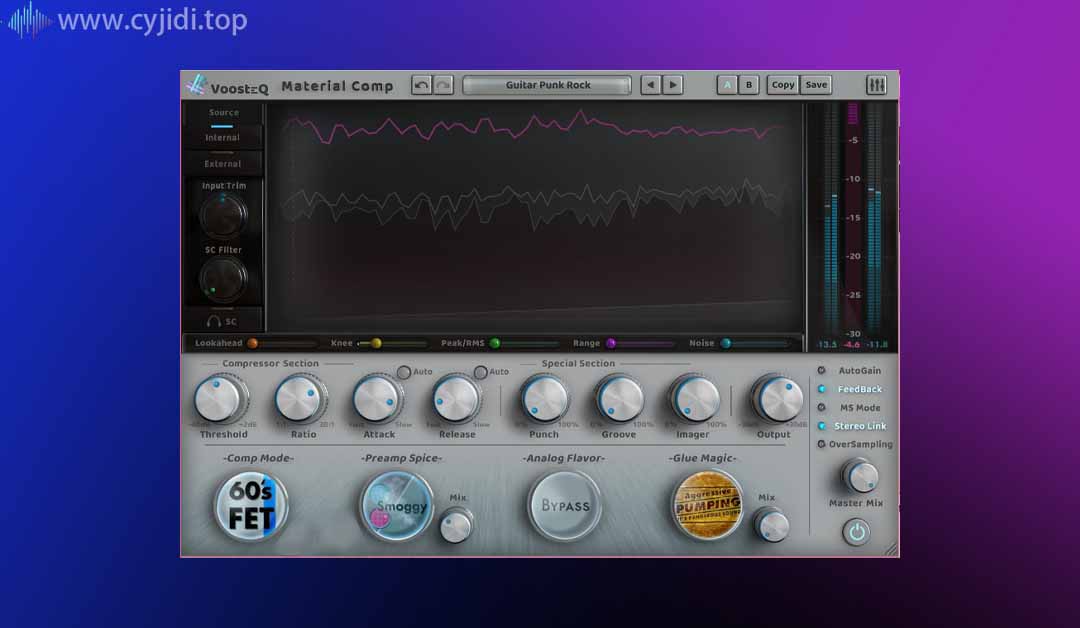Toggle Stereo Link option

tap(852, 426)
